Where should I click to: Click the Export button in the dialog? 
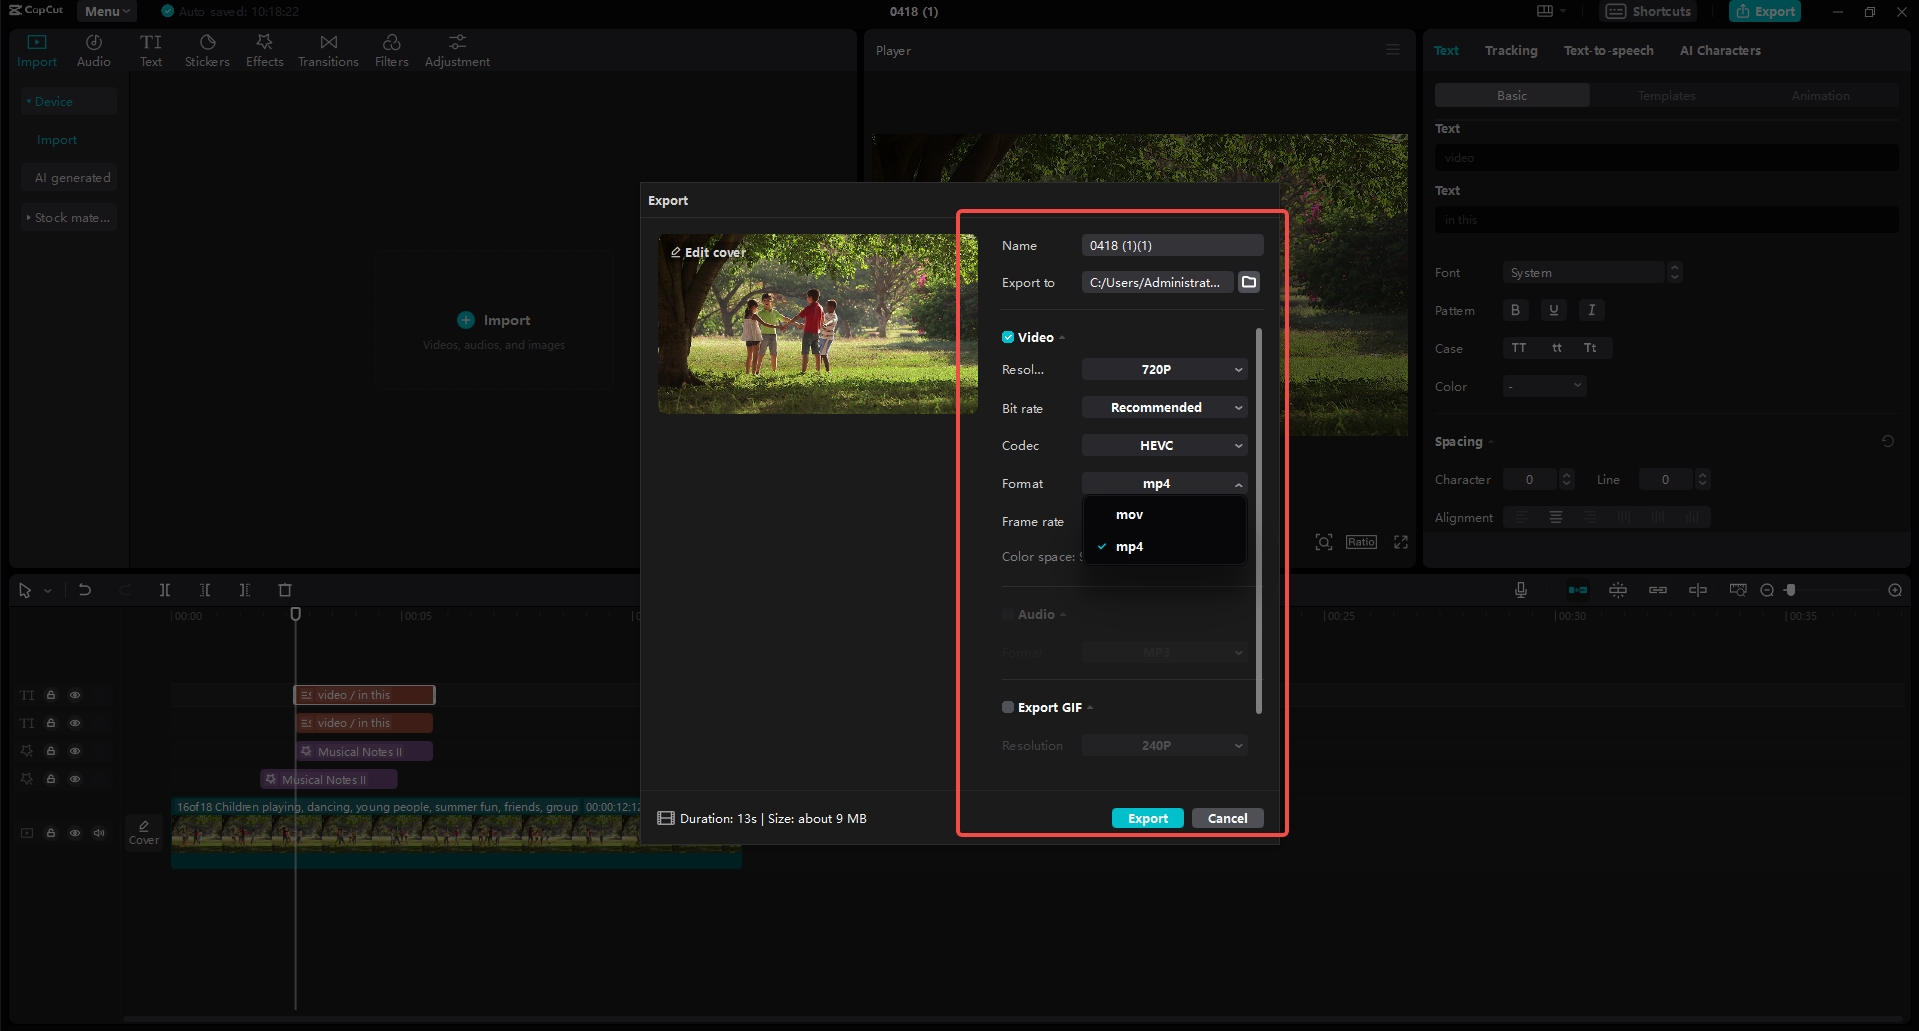coord(1147,817)
